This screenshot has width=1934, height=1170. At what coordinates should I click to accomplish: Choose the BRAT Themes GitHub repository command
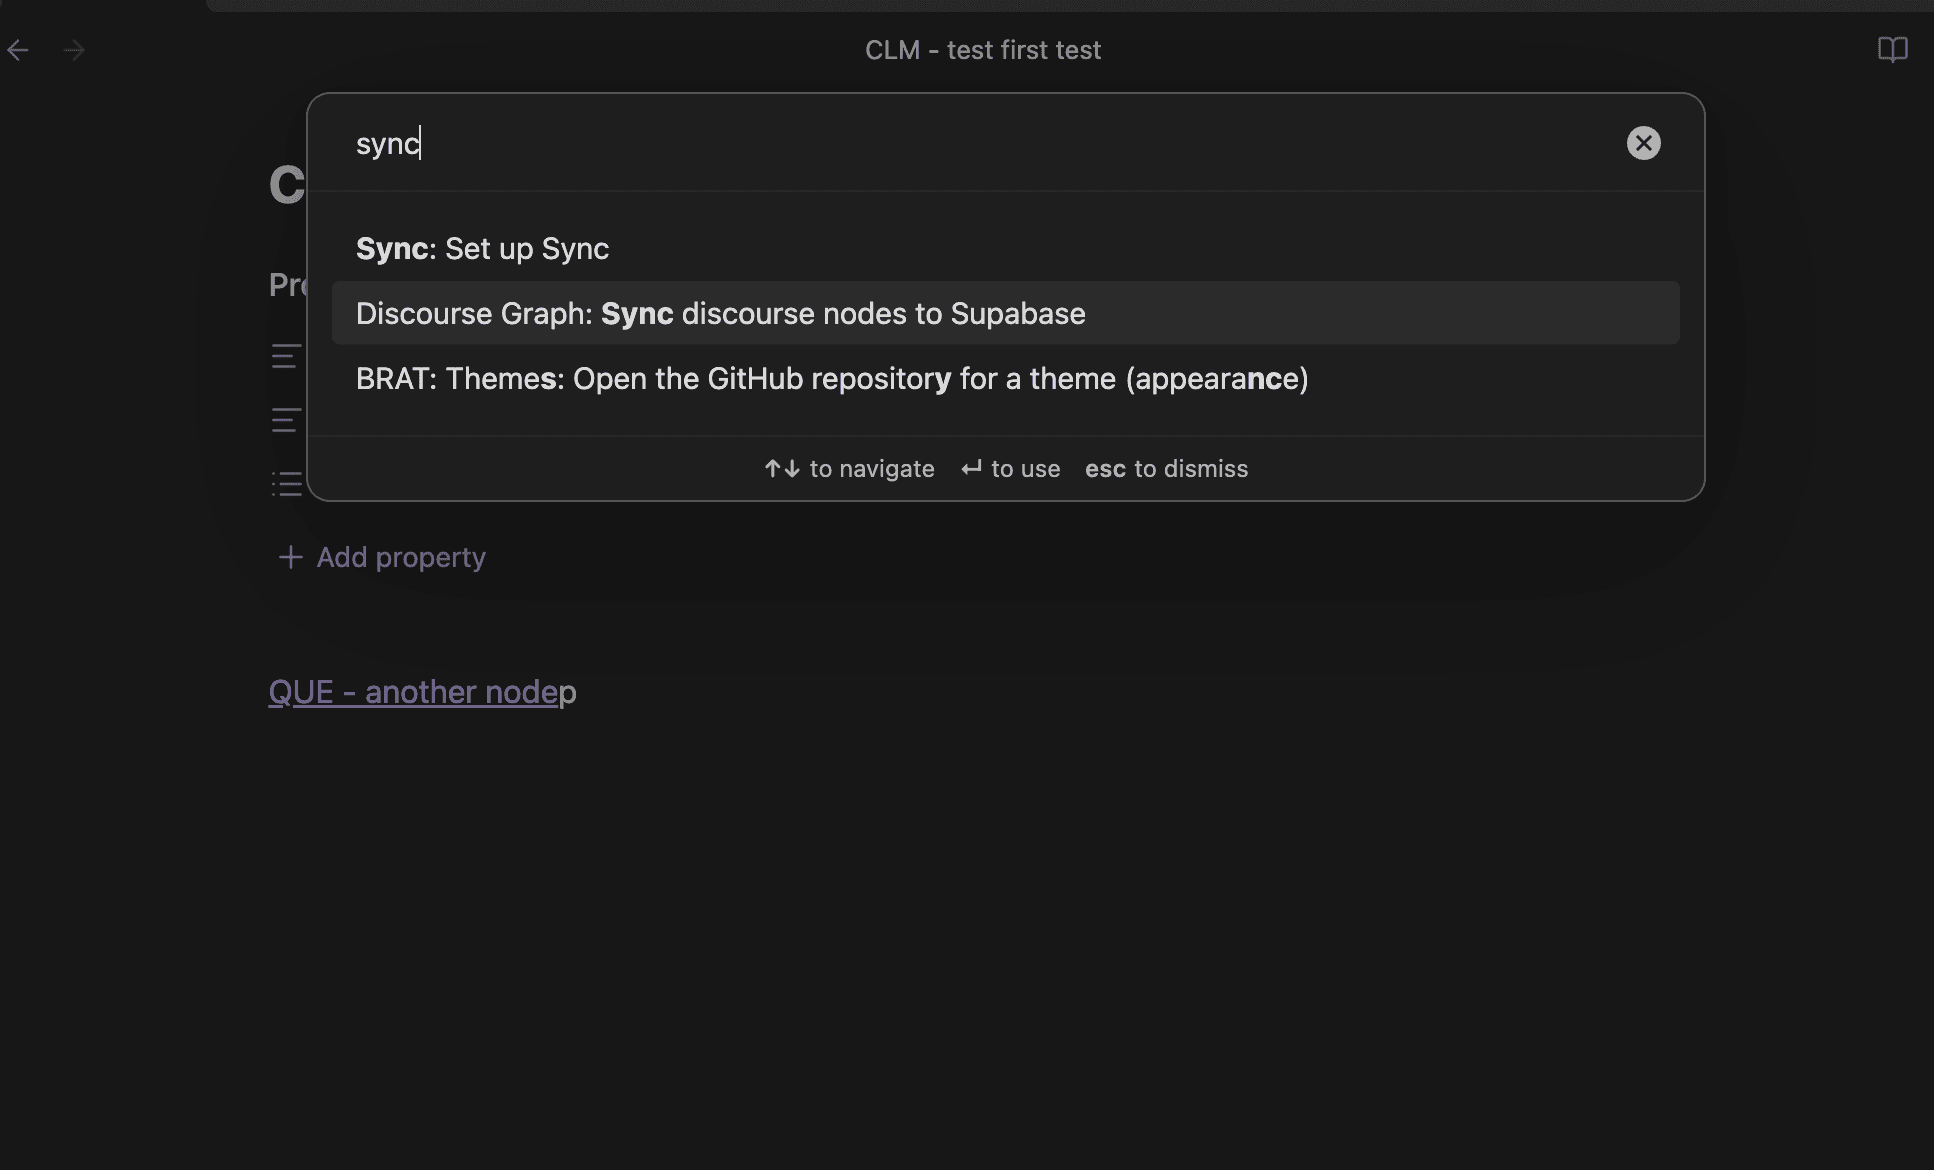point(831,379)
